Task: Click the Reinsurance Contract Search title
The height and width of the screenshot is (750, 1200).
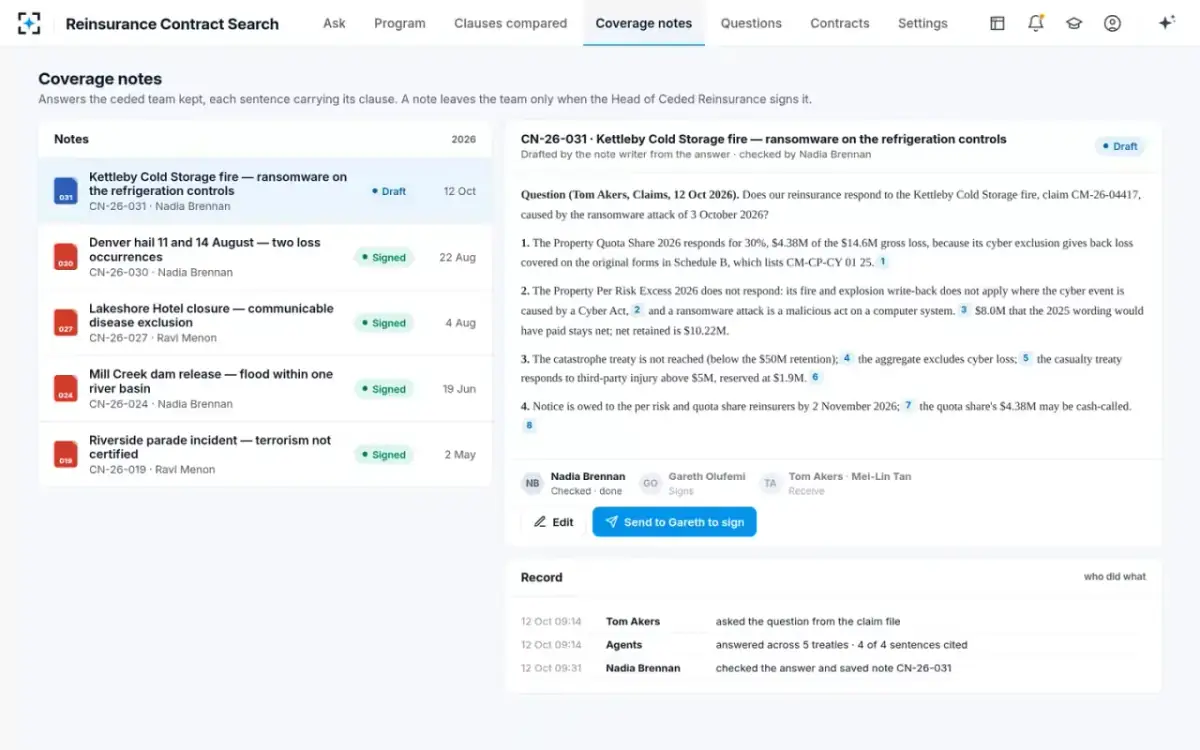Action: coord(172,24)
